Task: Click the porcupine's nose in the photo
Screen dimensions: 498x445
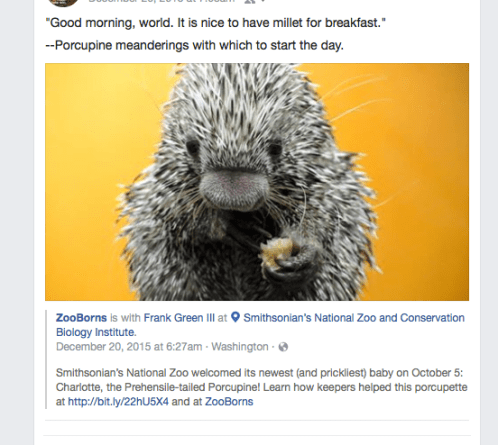Action: click(235, 188)
